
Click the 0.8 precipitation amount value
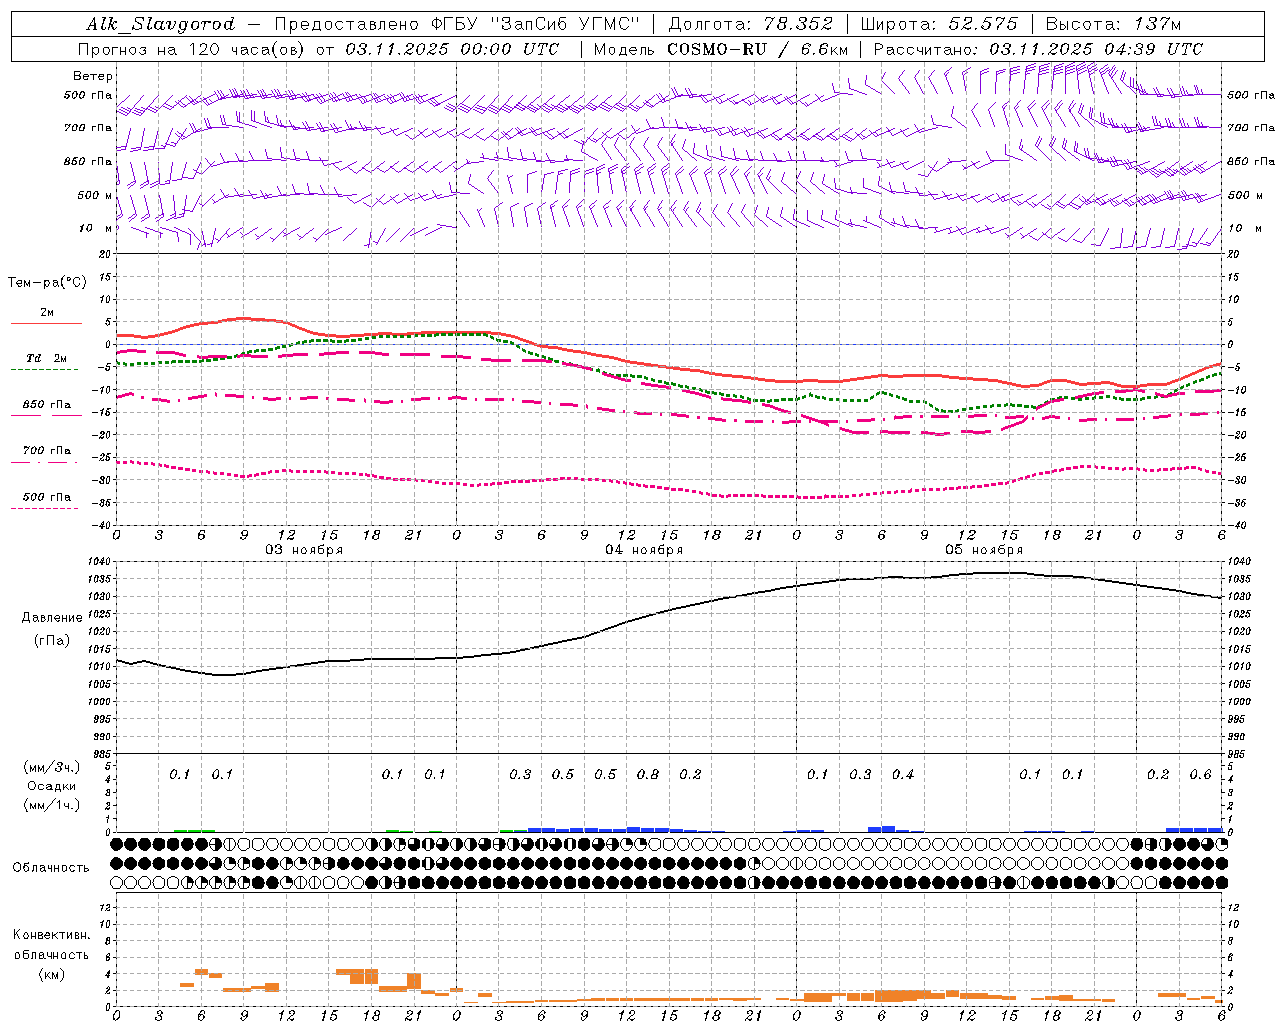648,774
